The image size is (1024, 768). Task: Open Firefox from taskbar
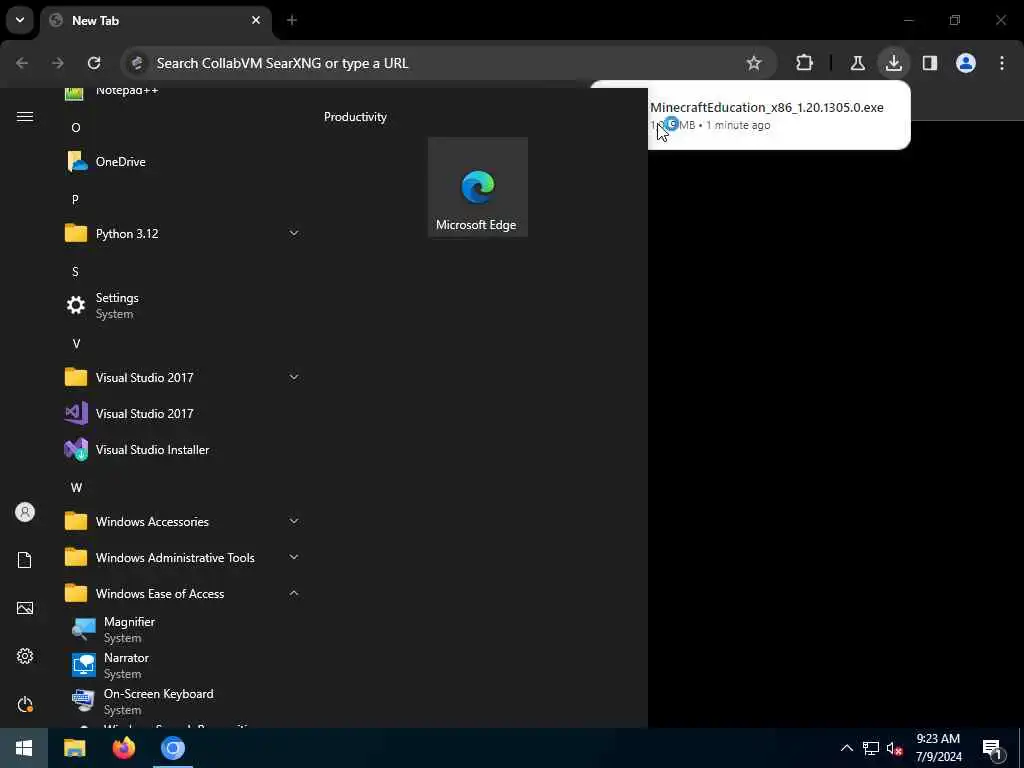pyautogui.click(x=123, y=748)
